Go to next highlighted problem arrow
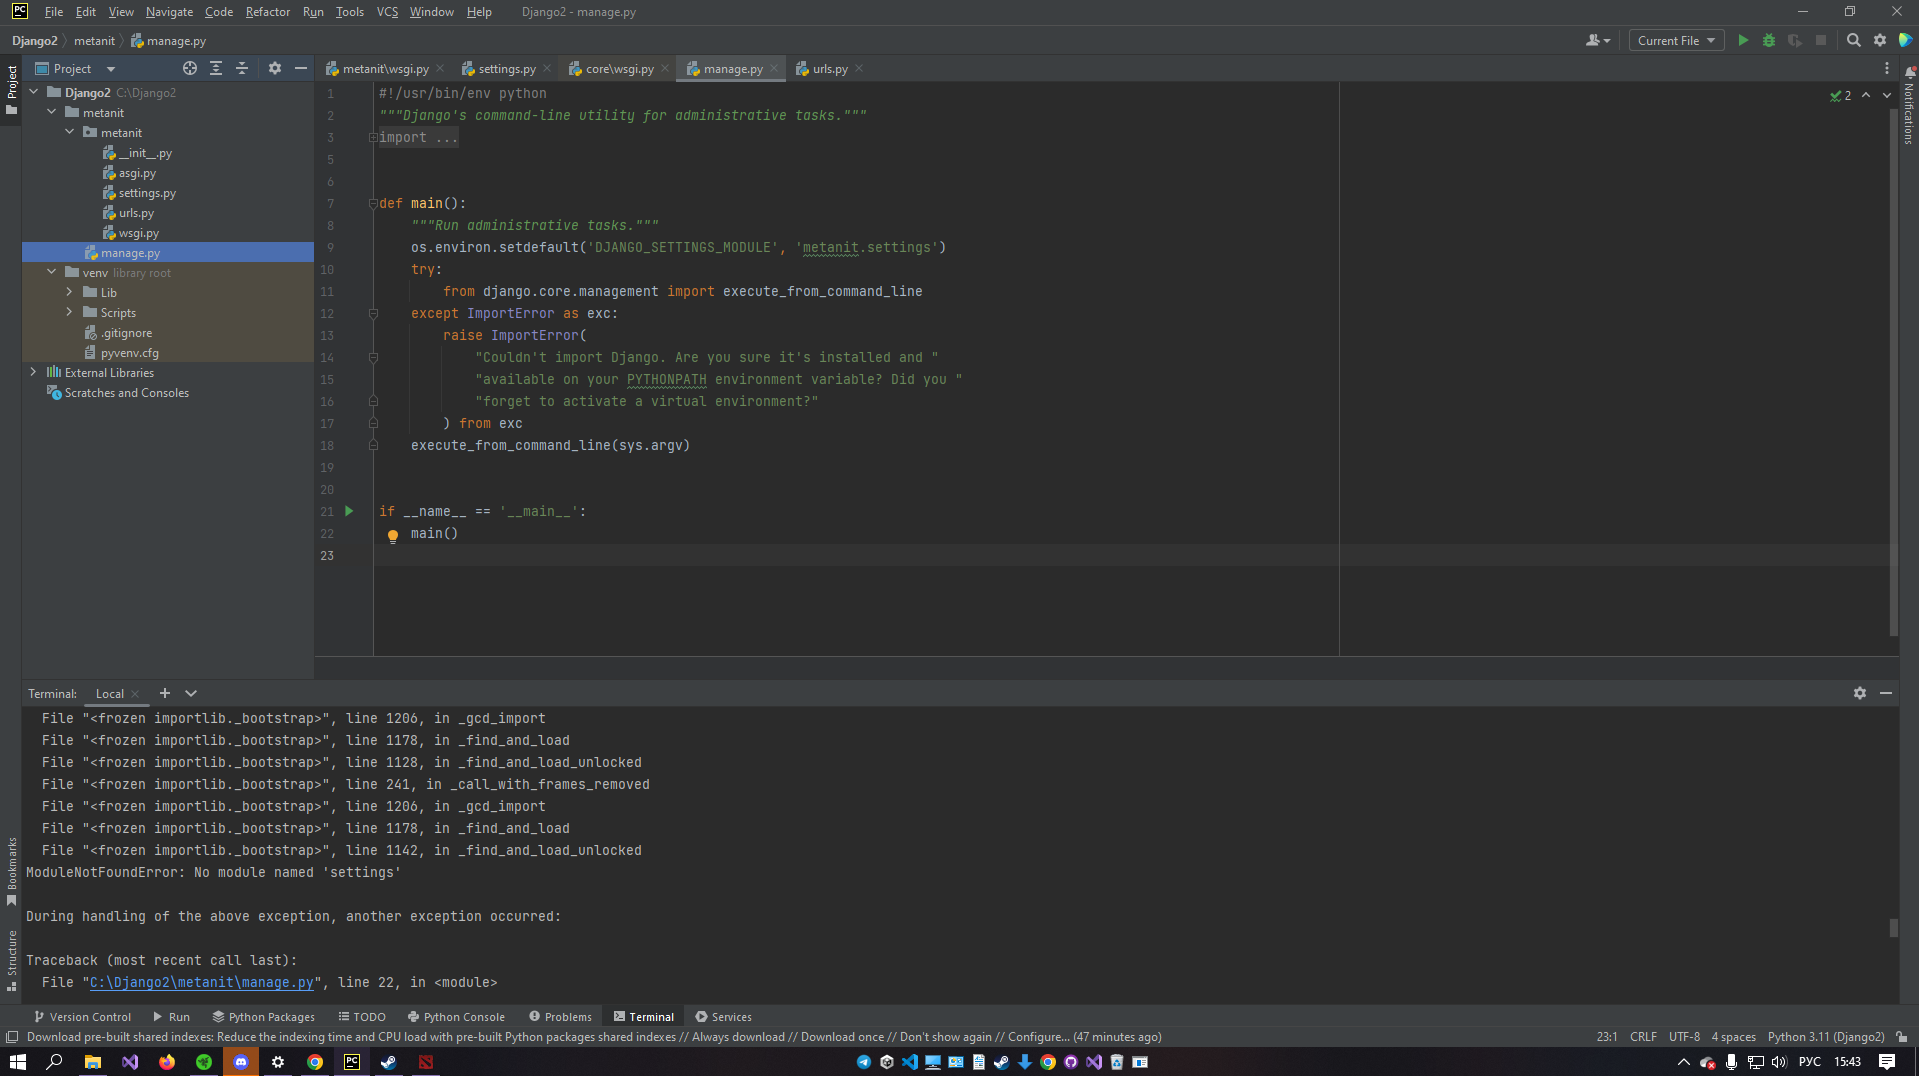The width and height of the screenshot is (1919, 1076). (x=1887, y=95)
